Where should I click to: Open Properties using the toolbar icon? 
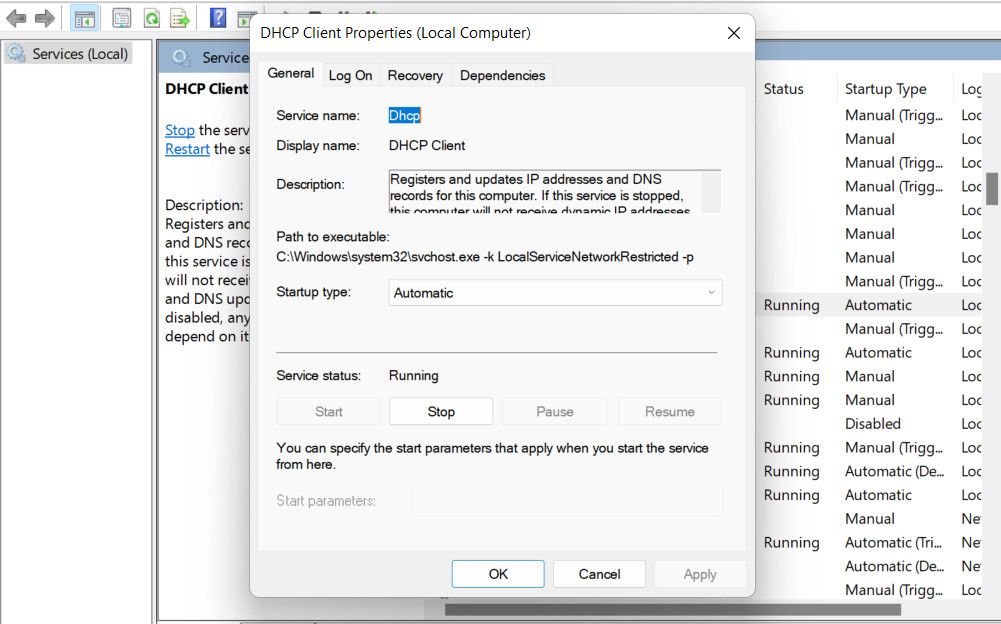(x=120, y=17)
